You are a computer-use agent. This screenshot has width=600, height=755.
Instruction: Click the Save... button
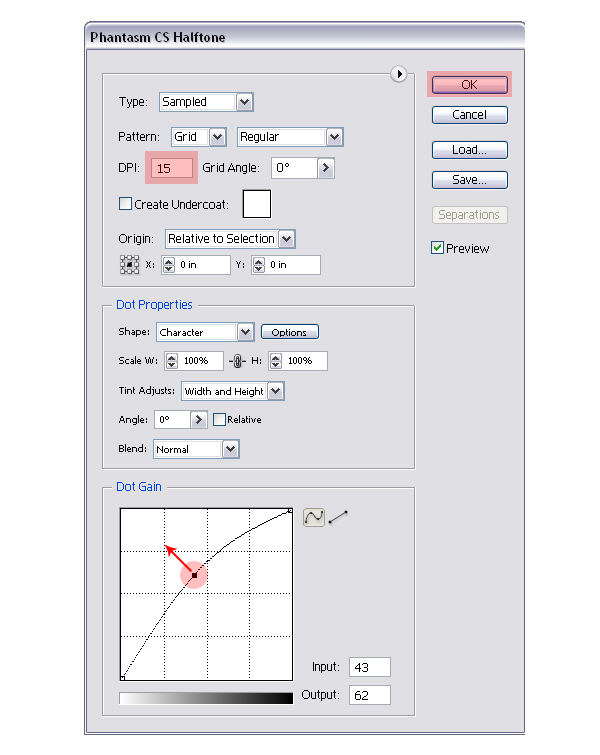coord(470,180)
